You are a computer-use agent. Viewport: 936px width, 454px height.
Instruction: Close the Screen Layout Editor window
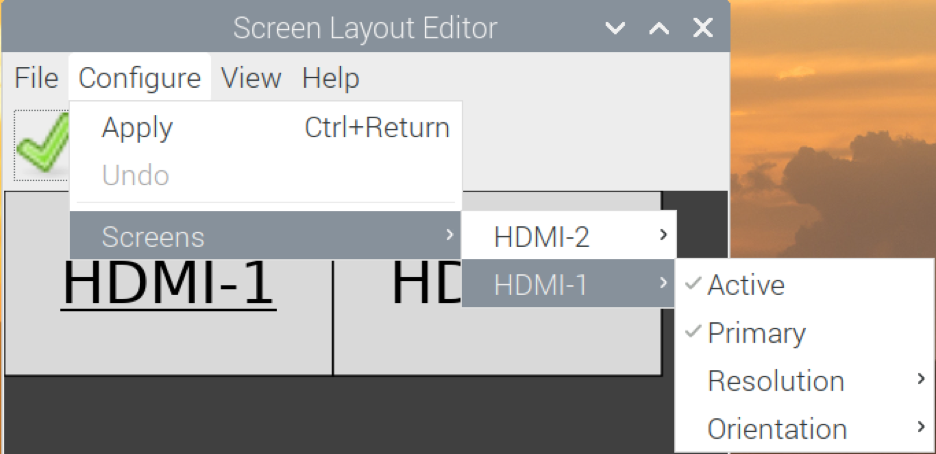coord(703,28)
